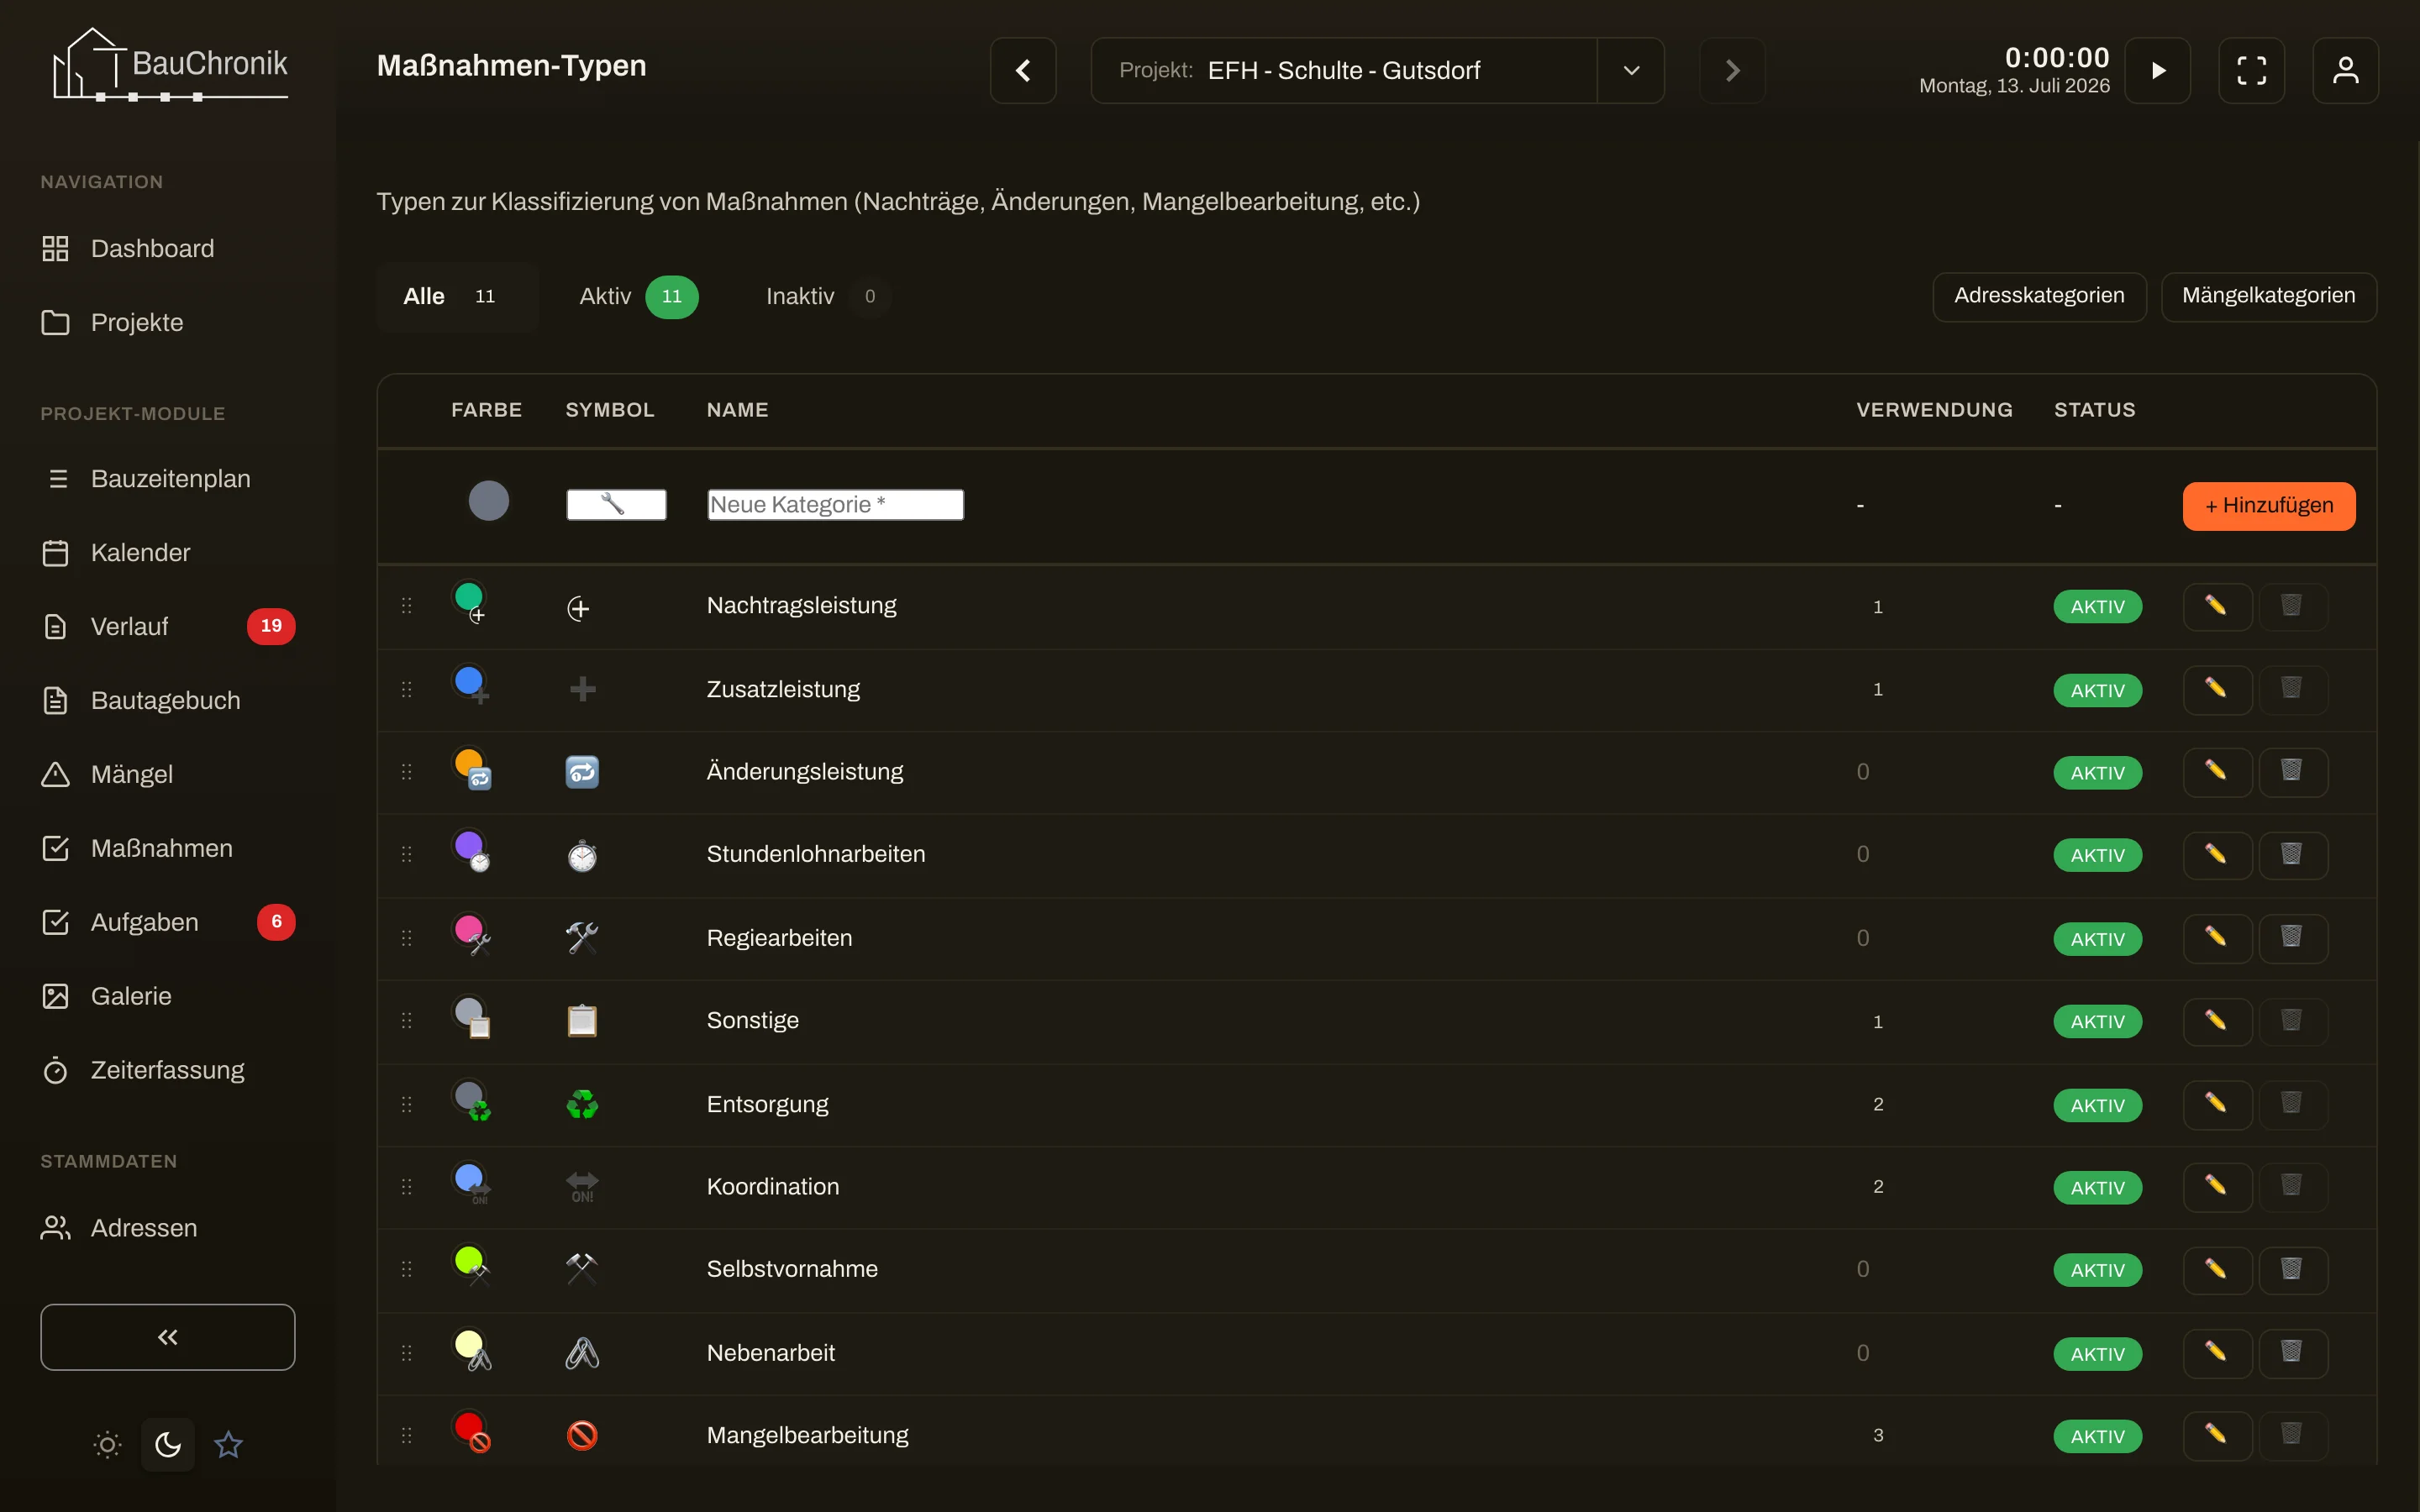Open the Mängelkategorien page
The image size is (2420, 1512).
point(2268,296)
